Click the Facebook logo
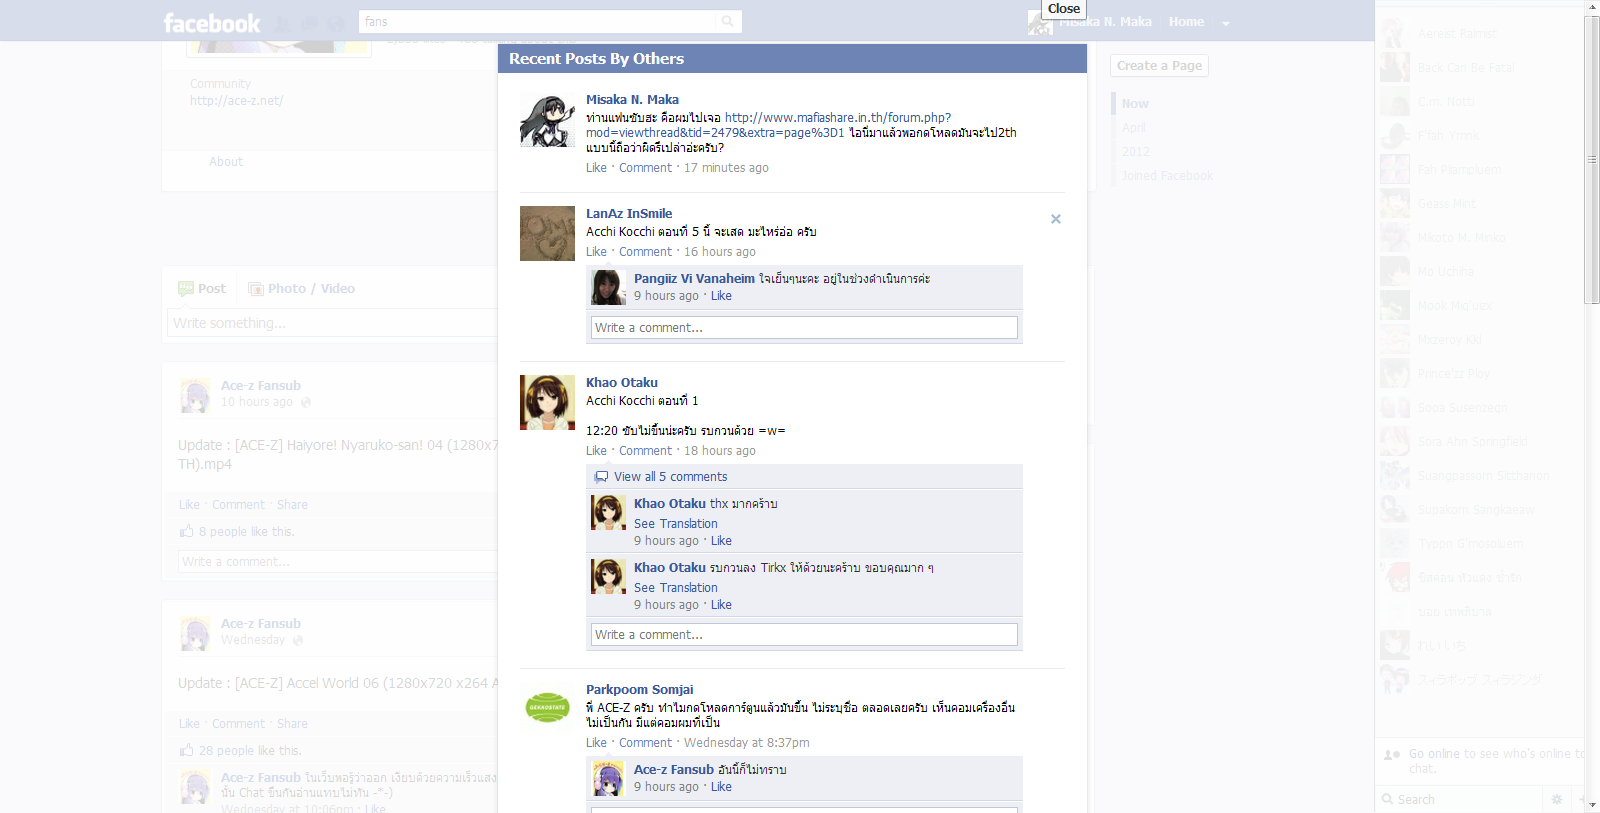Screen dimensions: 1600x813 click(211, 22)
